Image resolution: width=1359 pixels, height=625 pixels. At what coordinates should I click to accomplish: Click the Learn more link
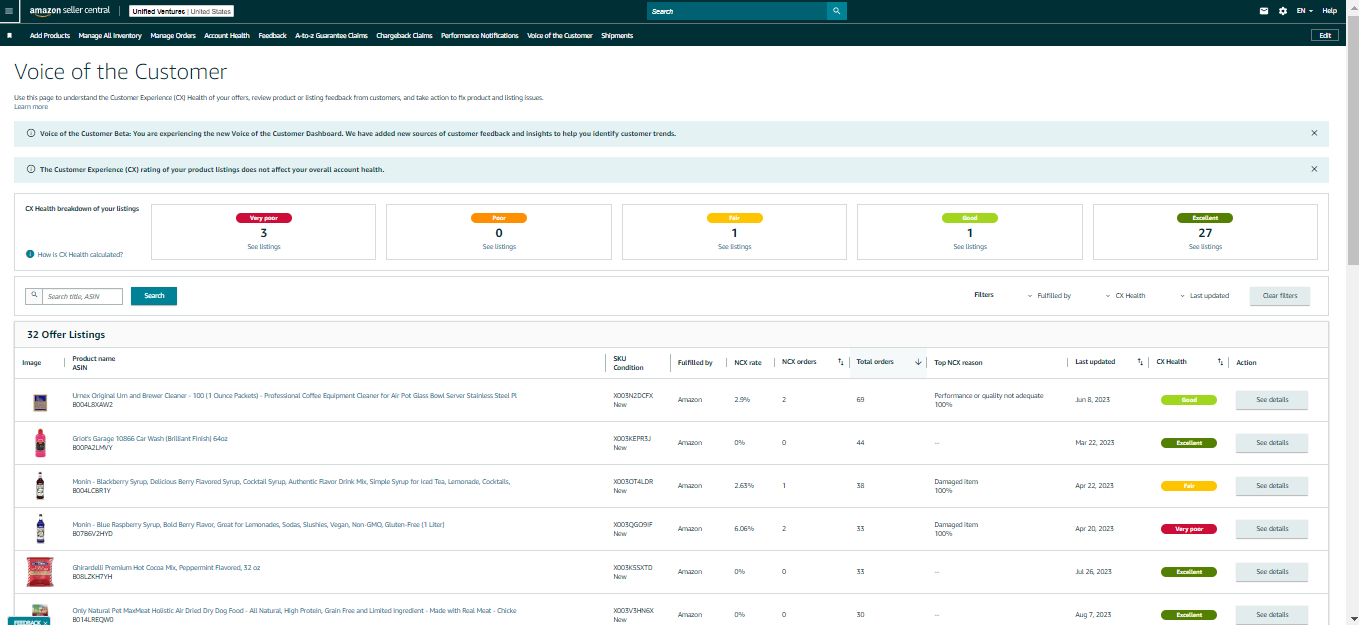31,106
